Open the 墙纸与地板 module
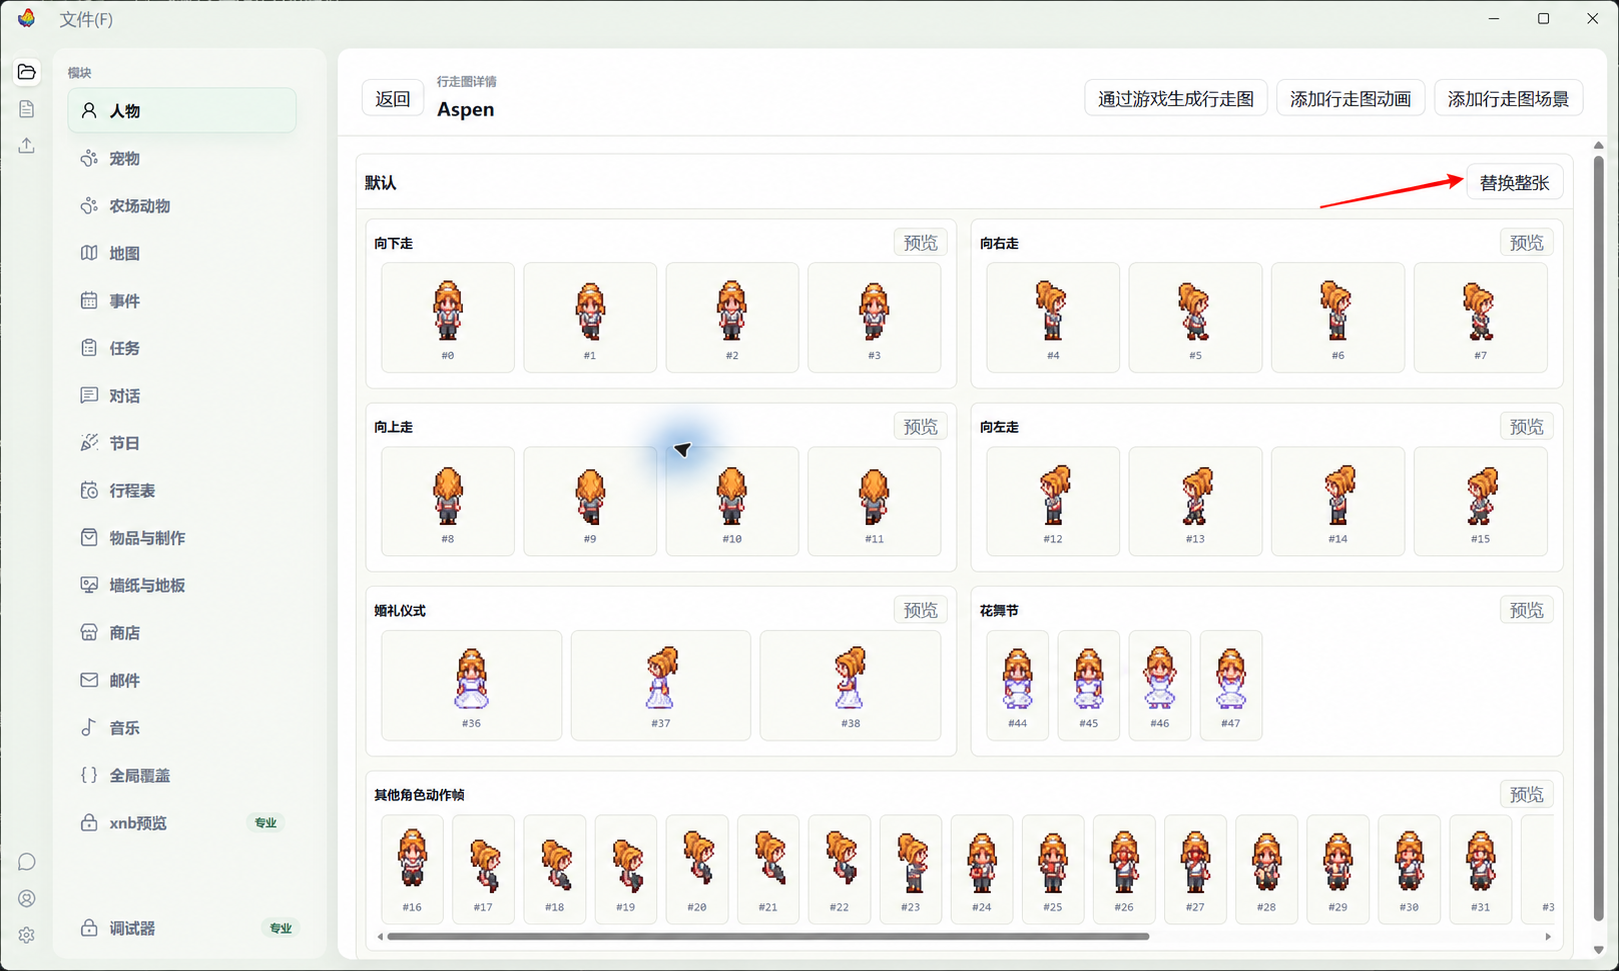 pos(182,585)
